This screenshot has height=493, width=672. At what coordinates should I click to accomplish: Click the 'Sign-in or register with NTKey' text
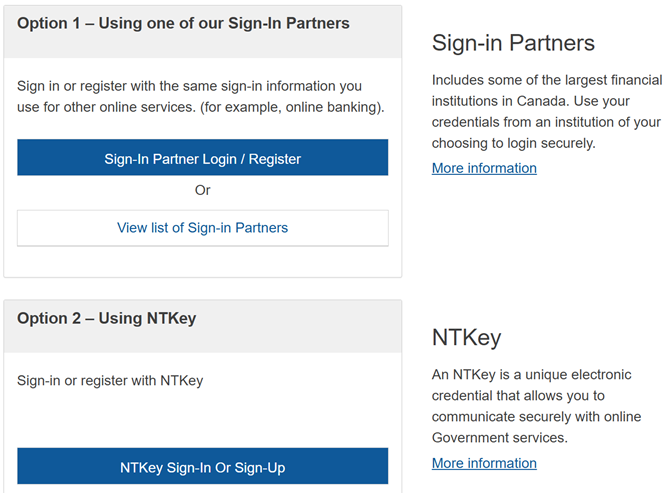(x=110, y=380)
